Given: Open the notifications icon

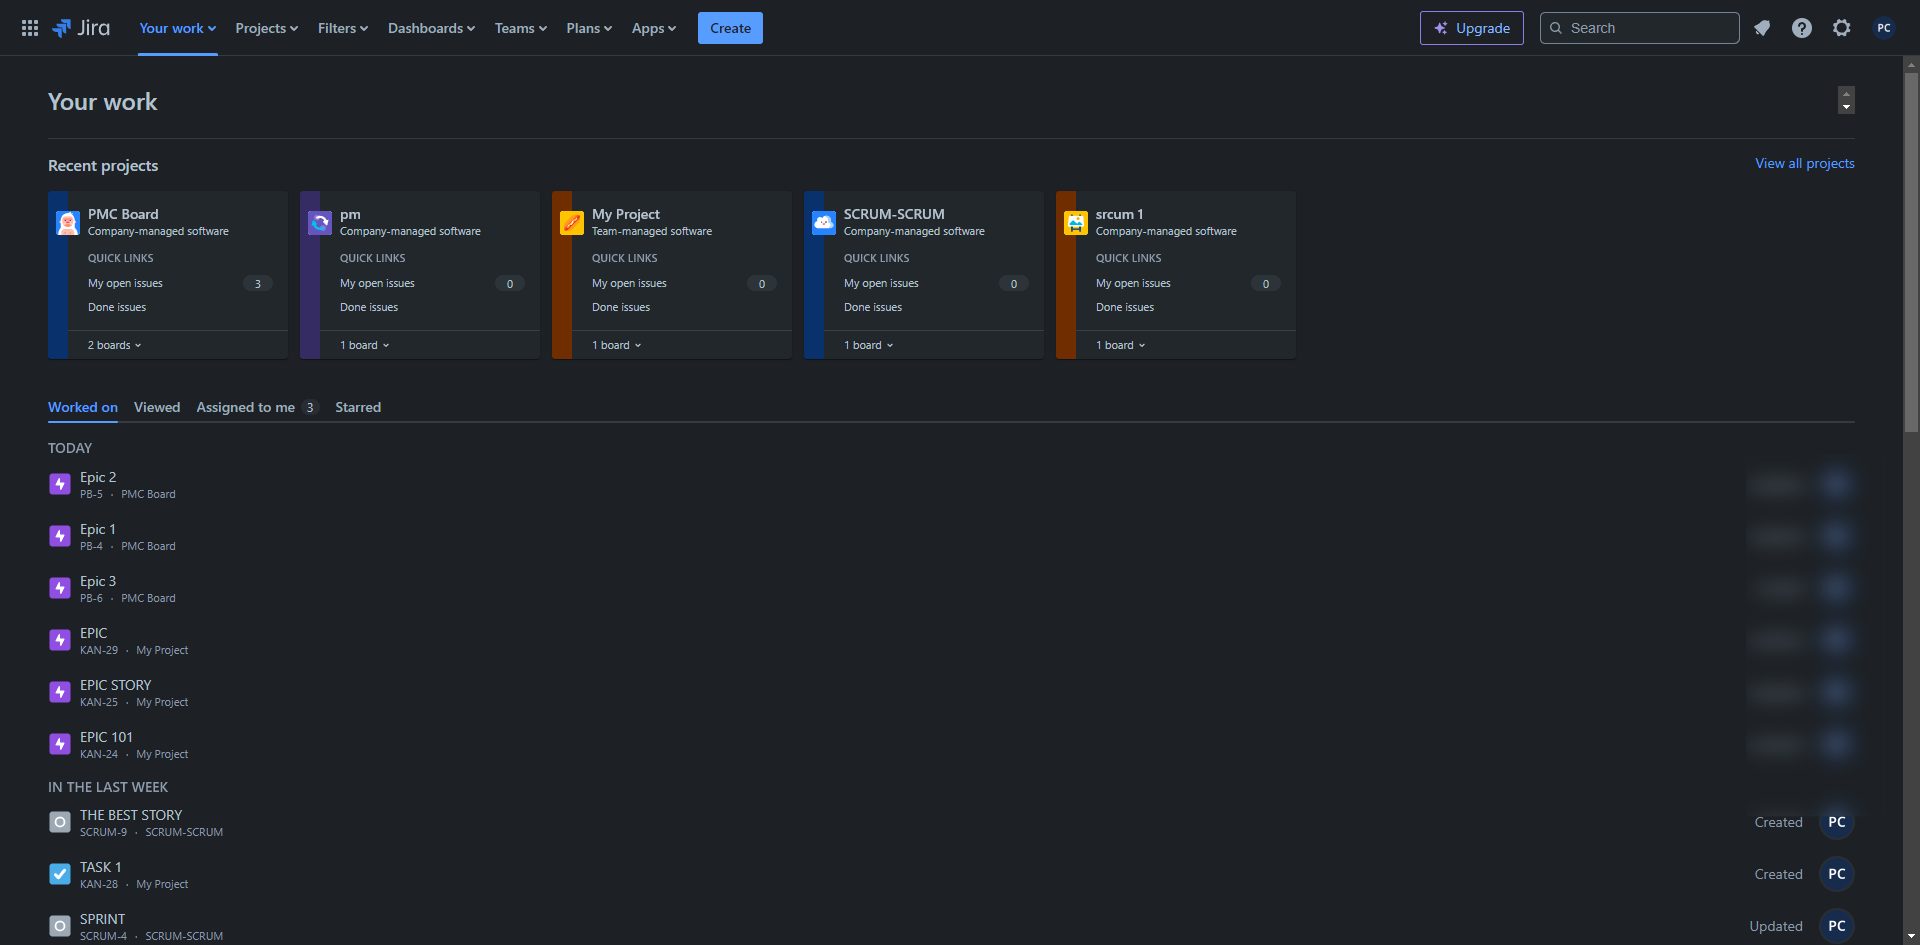Looking at the screenshot, I should [1762, 28].
